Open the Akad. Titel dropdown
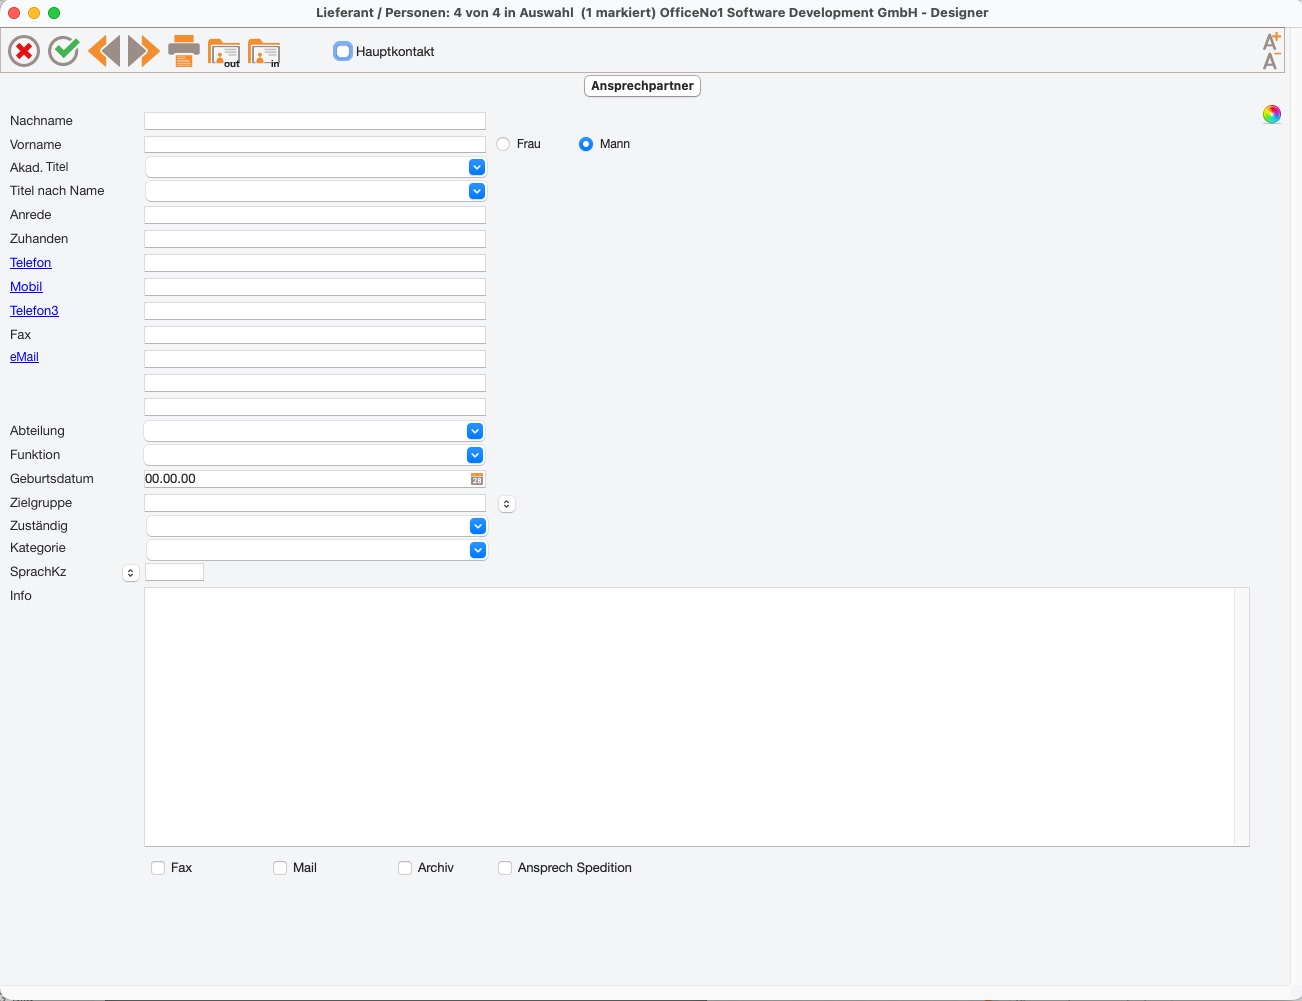 (477, 167)
